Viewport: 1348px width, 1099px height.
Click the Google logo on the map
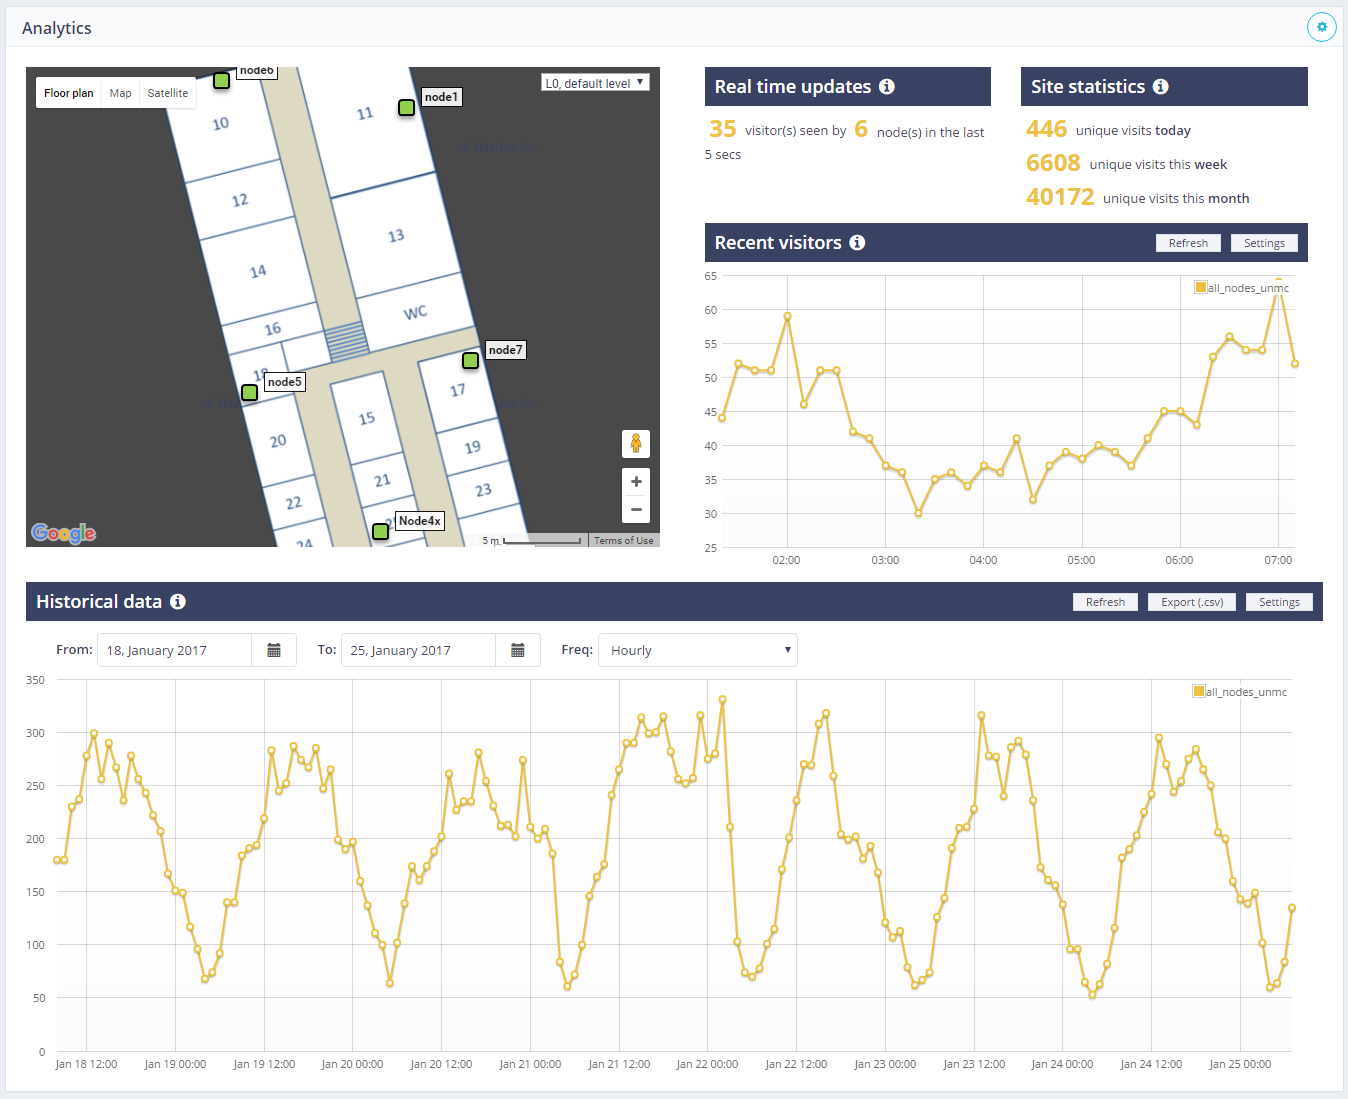pos(64,533)
